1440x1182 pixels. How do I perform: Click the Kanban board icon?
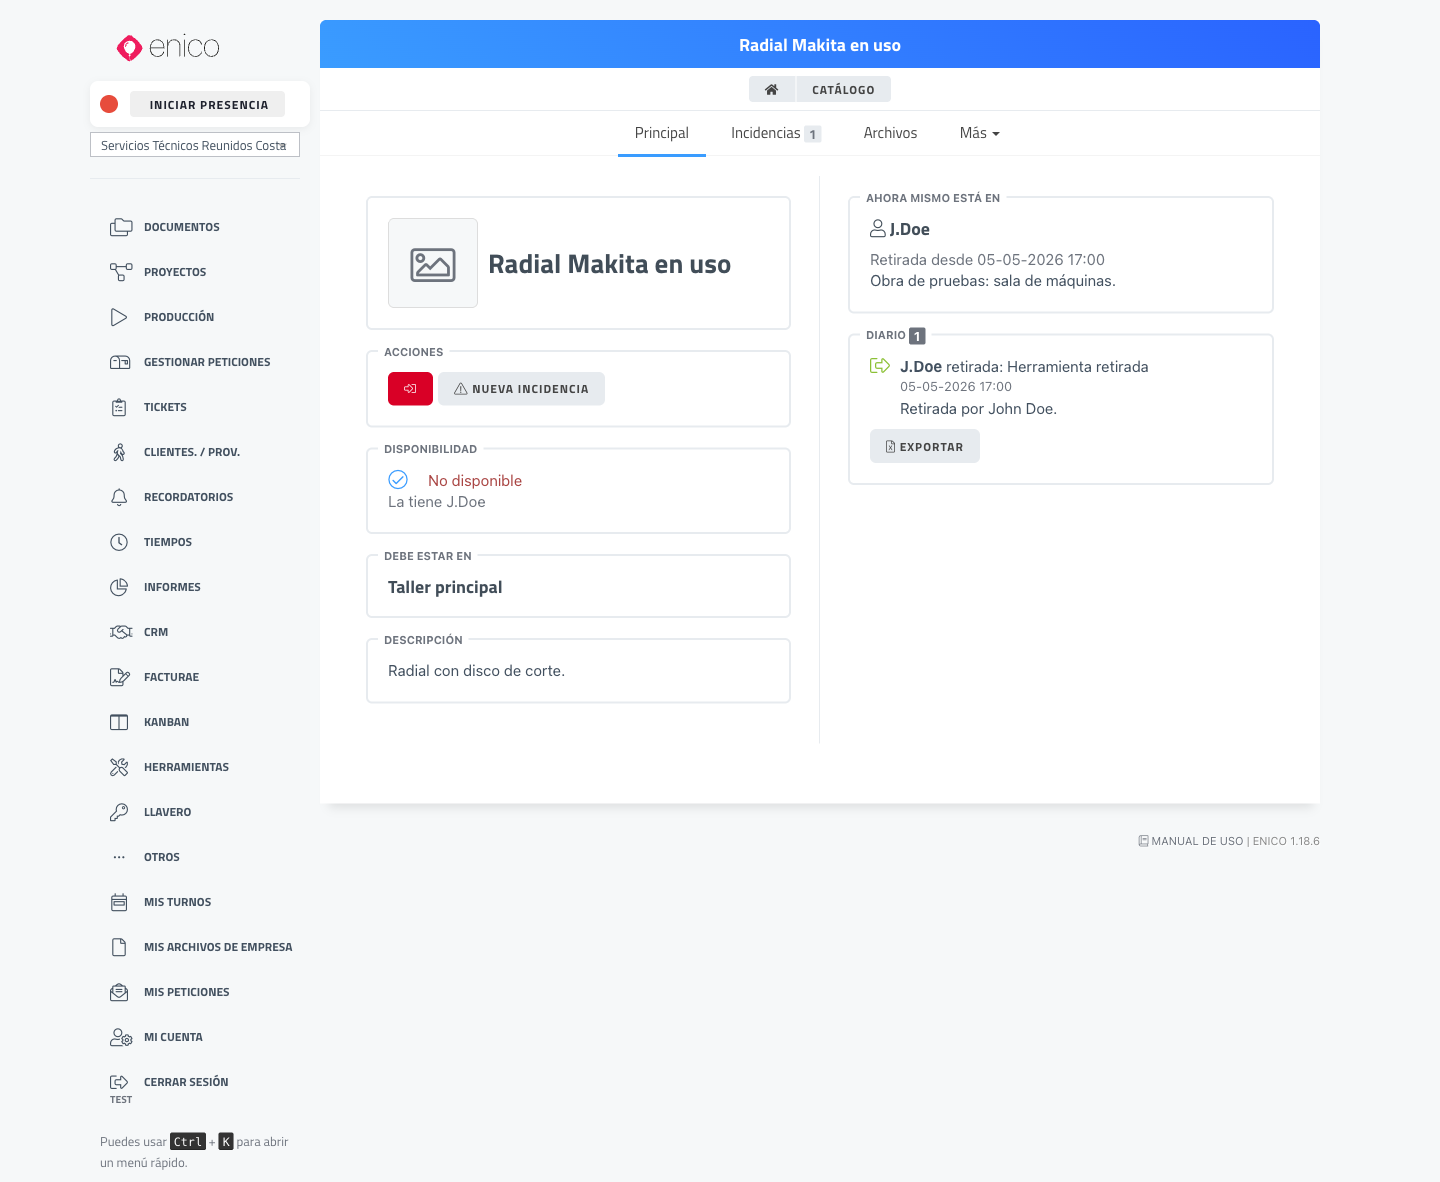coord(119,722)
